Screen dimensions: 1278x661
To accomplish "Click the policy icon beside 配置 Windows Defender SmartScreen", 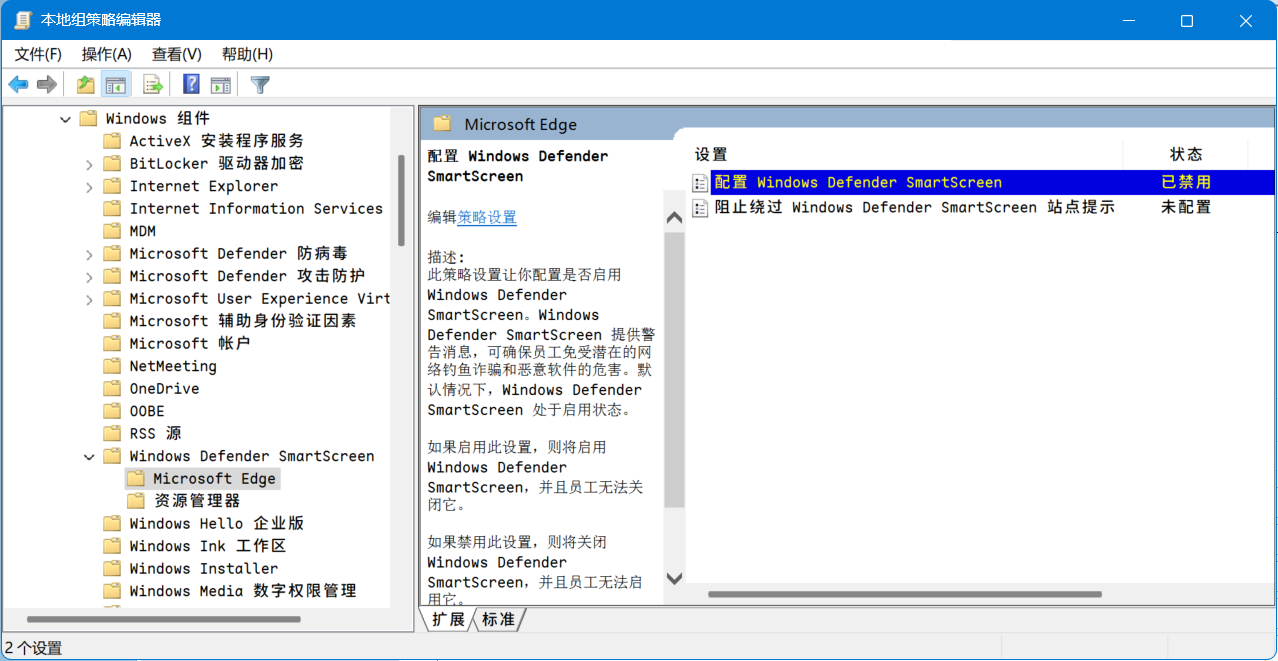I will coord(701,182).
